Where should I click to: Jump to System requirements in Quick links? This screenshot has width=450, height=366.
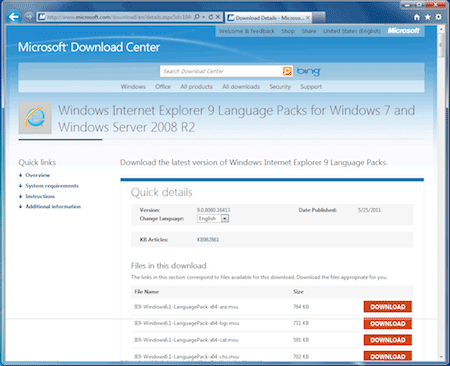pos(52,186)
